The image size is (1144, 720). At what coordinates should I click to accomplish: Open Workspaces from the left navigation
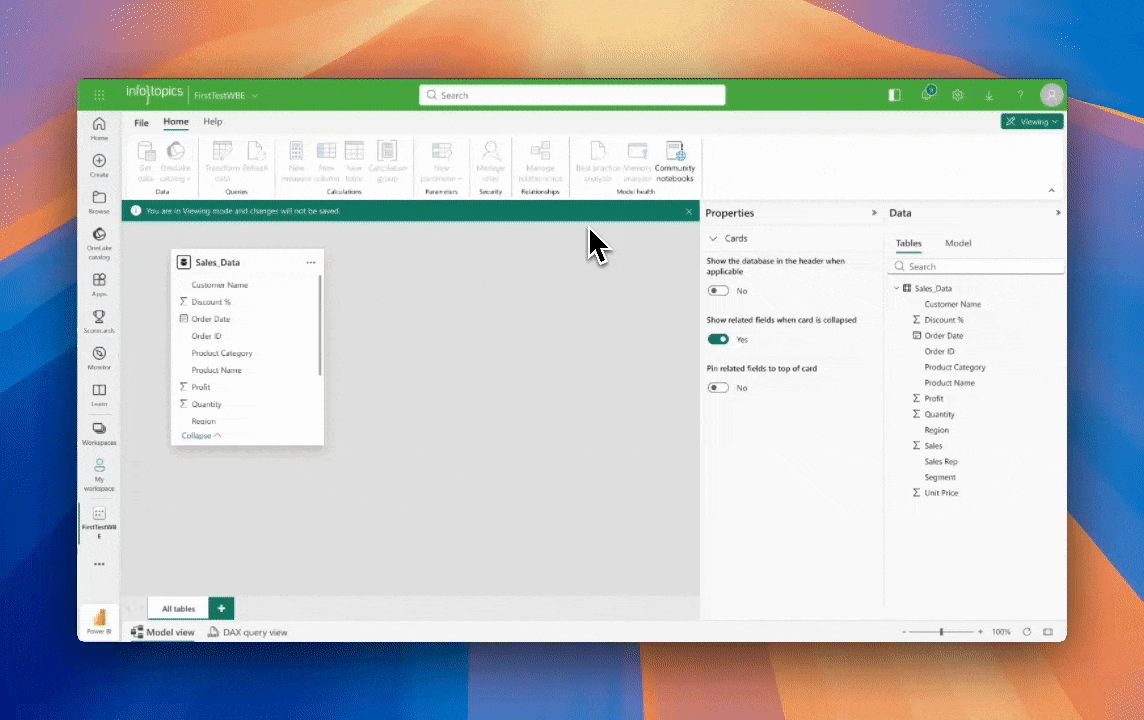click(99, 432)
